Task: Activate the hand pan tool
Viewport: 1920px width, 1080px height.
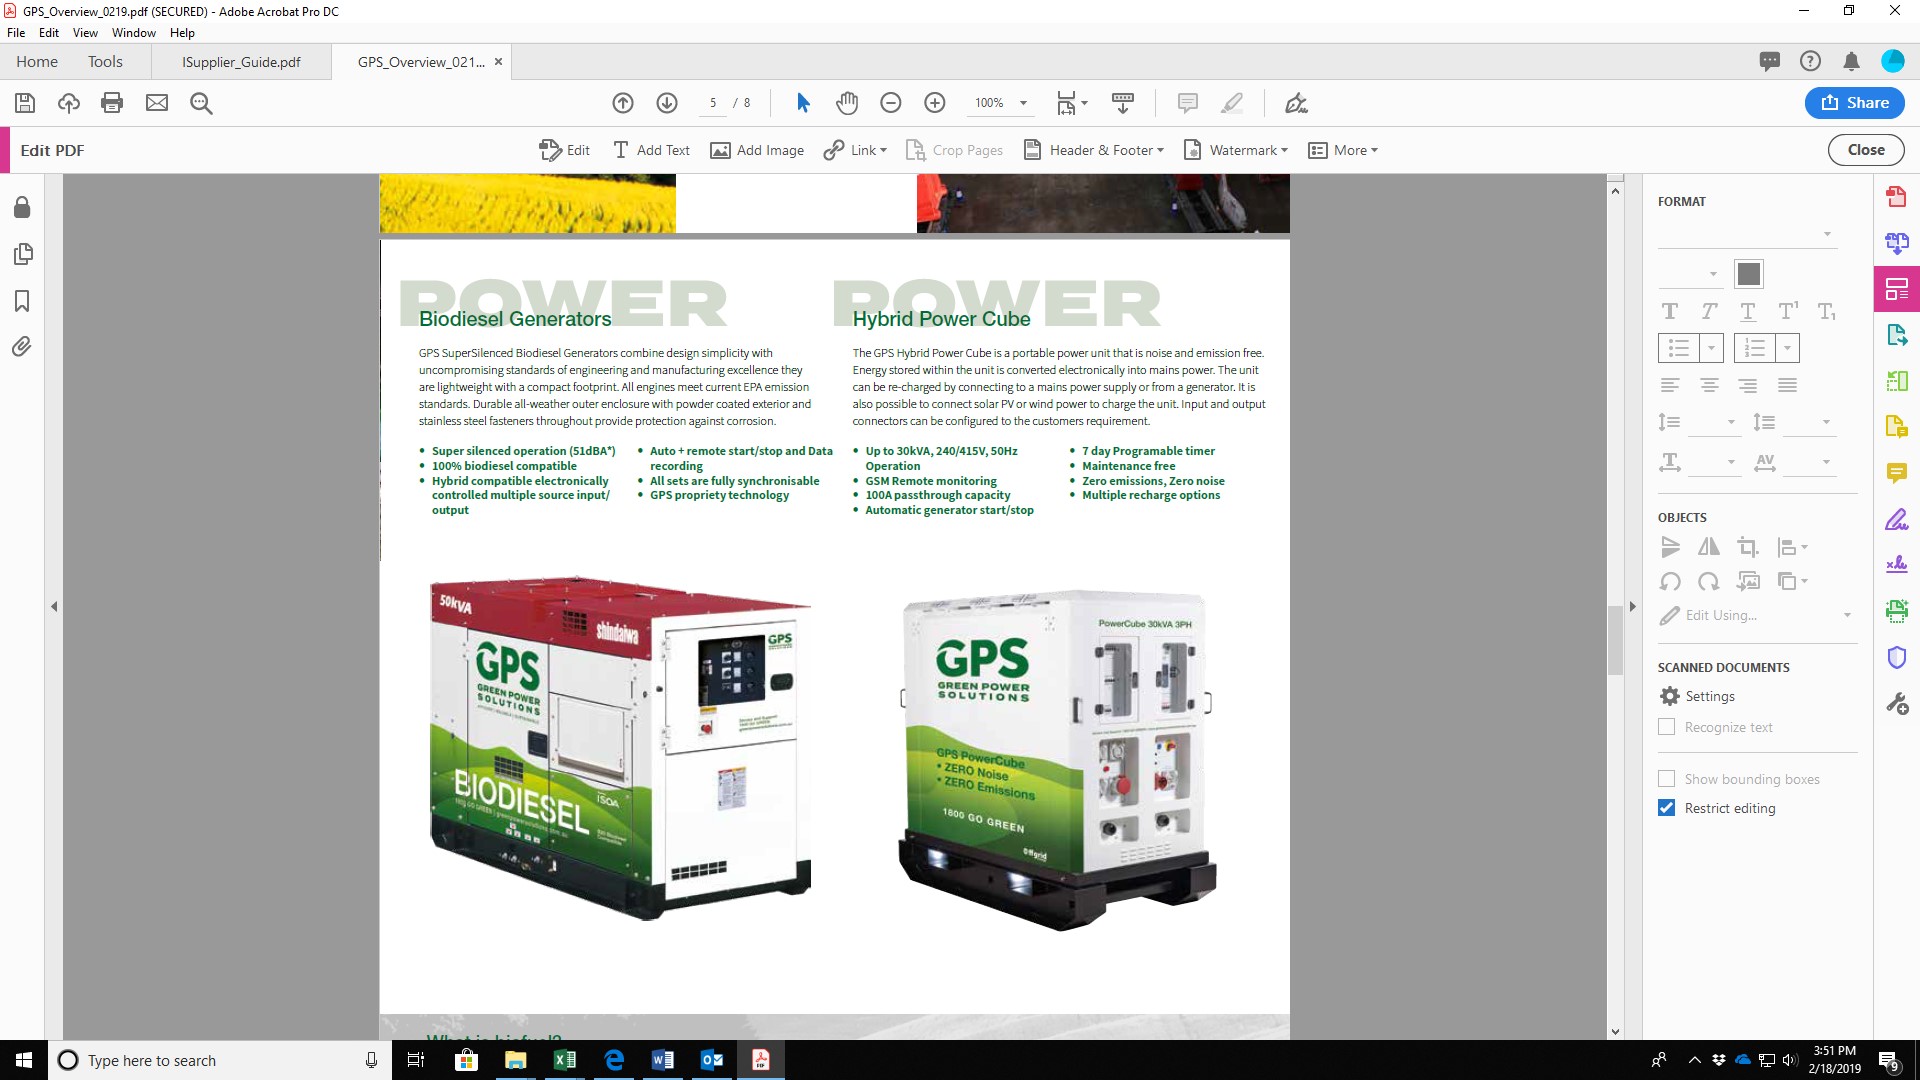Action: [x=847, y=103]
